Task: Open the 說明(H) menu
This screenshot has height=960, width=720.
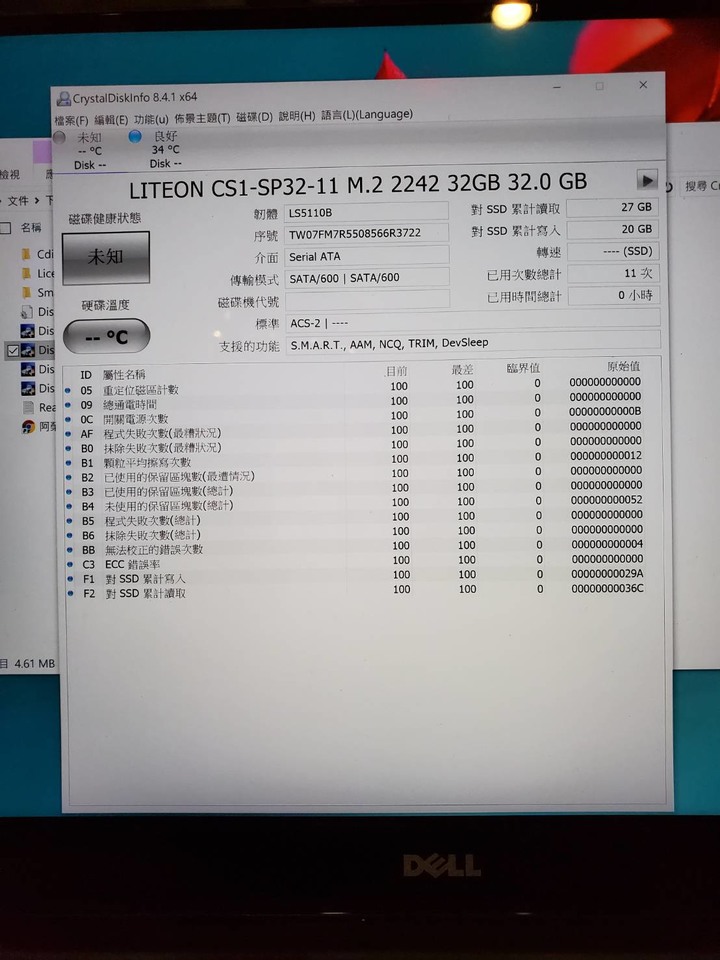Action: click(x=297, y=116)
